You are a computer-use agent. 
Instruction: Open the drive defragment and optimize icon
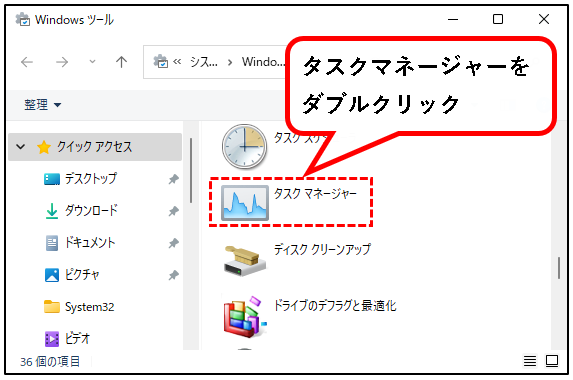[x=244, y=316]
